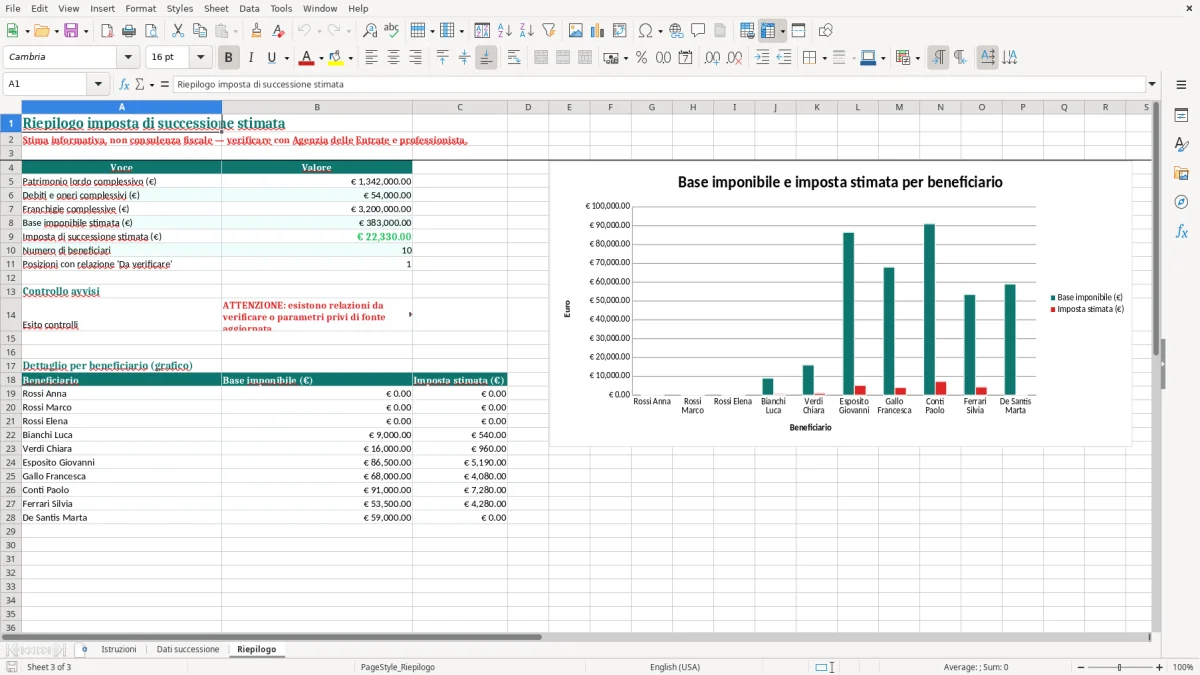Insert special character Omega

coord(645,31)
